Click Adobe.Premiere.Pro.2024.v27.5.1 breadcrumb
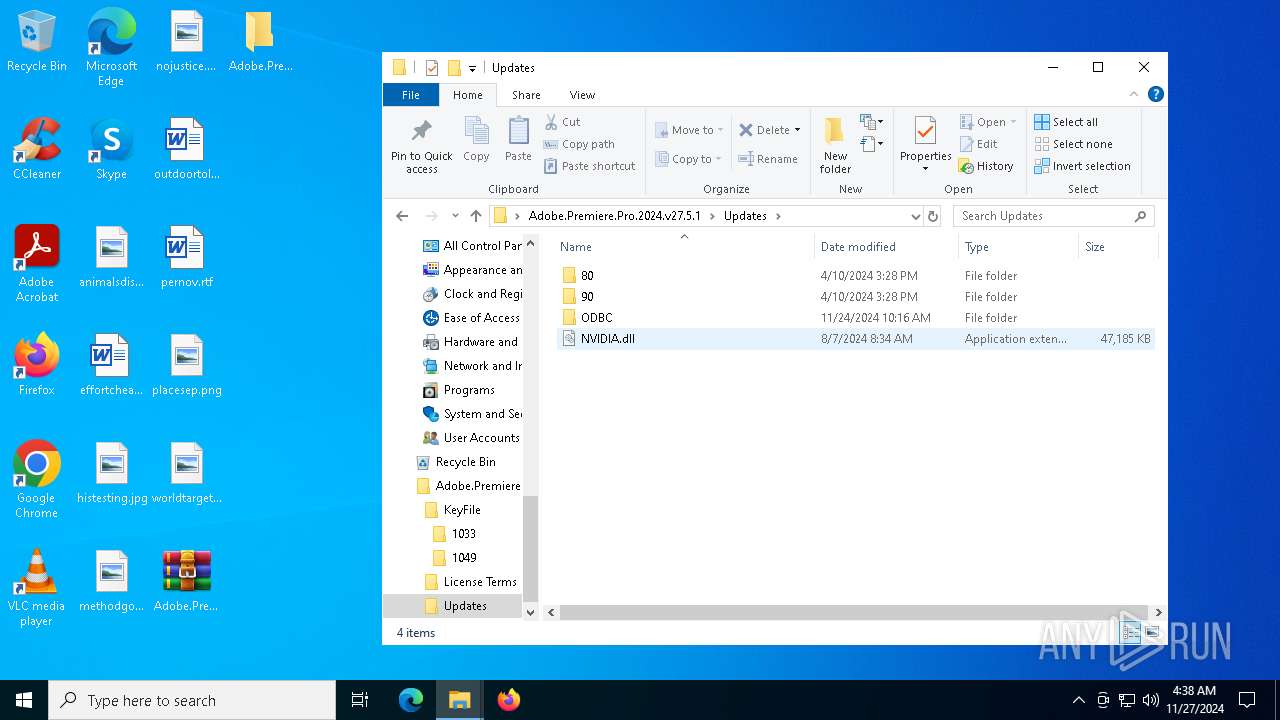Image resolution: width=1280 pixels, height=720 pixels. (614, 216)
